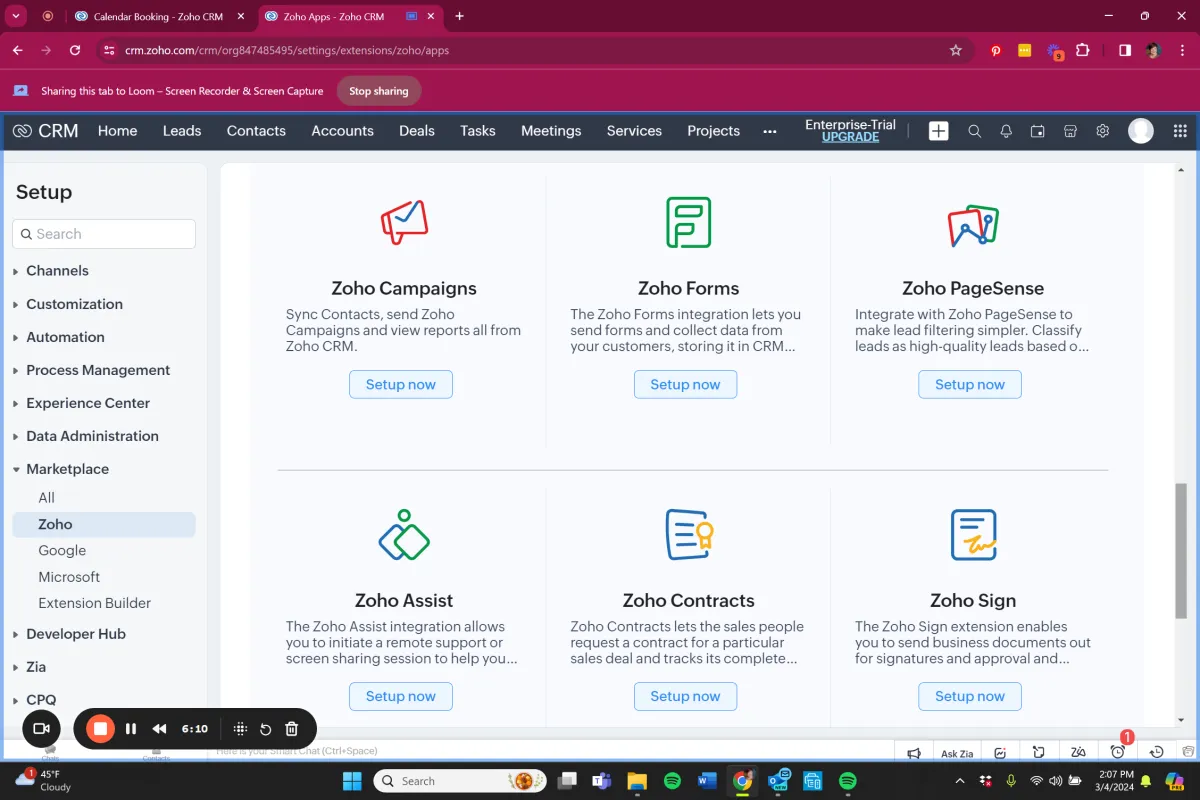Viewport: 1200px width, 800px height.
Task: Click the CRM user profile avatar
Action: [1141, 131]
